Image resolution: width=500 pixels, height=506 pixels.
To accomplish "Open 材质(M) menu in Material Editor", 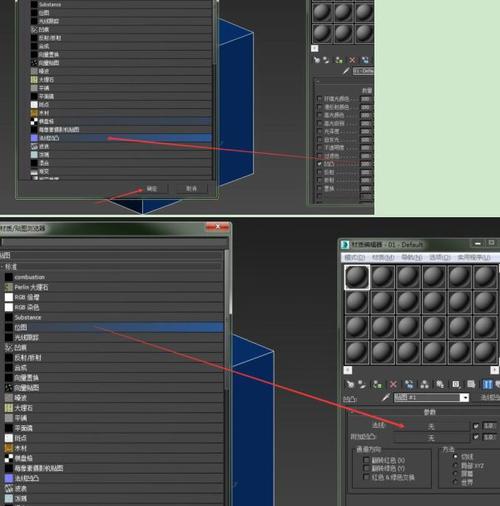I will pyautogui.click(x=383, y=258).
